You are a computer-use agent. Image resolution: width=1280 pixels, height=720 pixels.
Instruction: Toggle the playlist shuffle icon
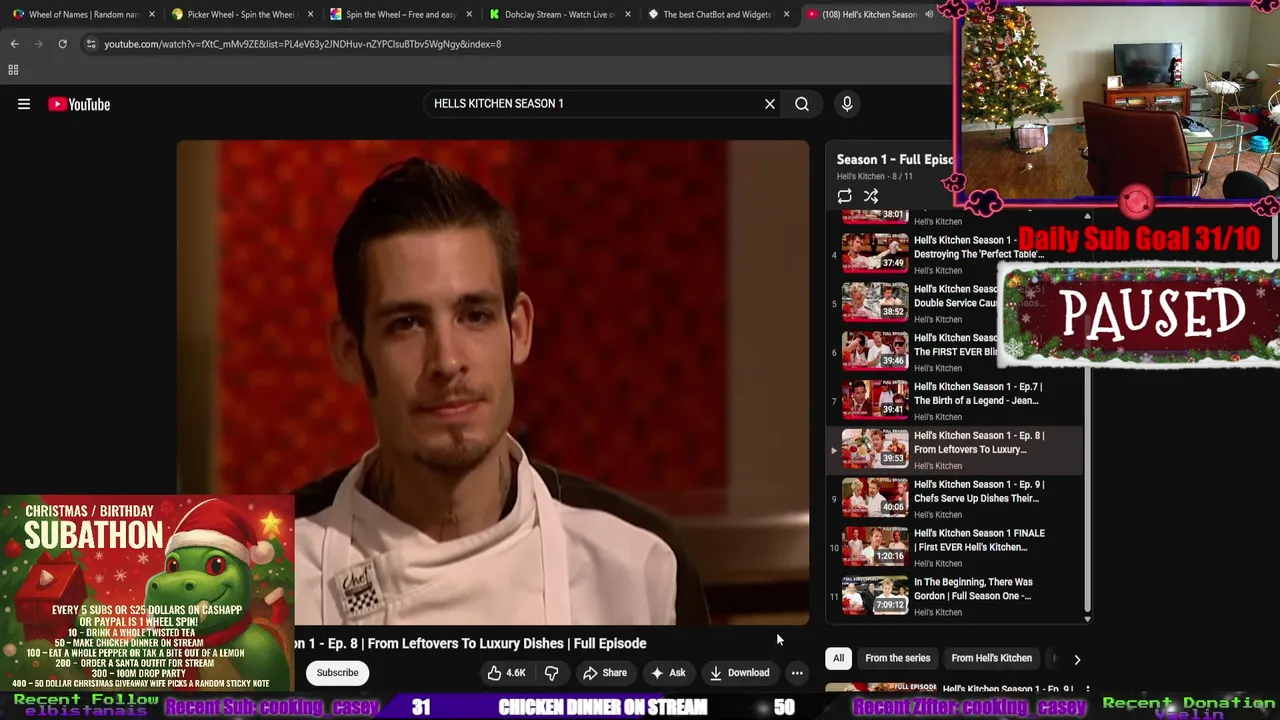click(871, 196)
